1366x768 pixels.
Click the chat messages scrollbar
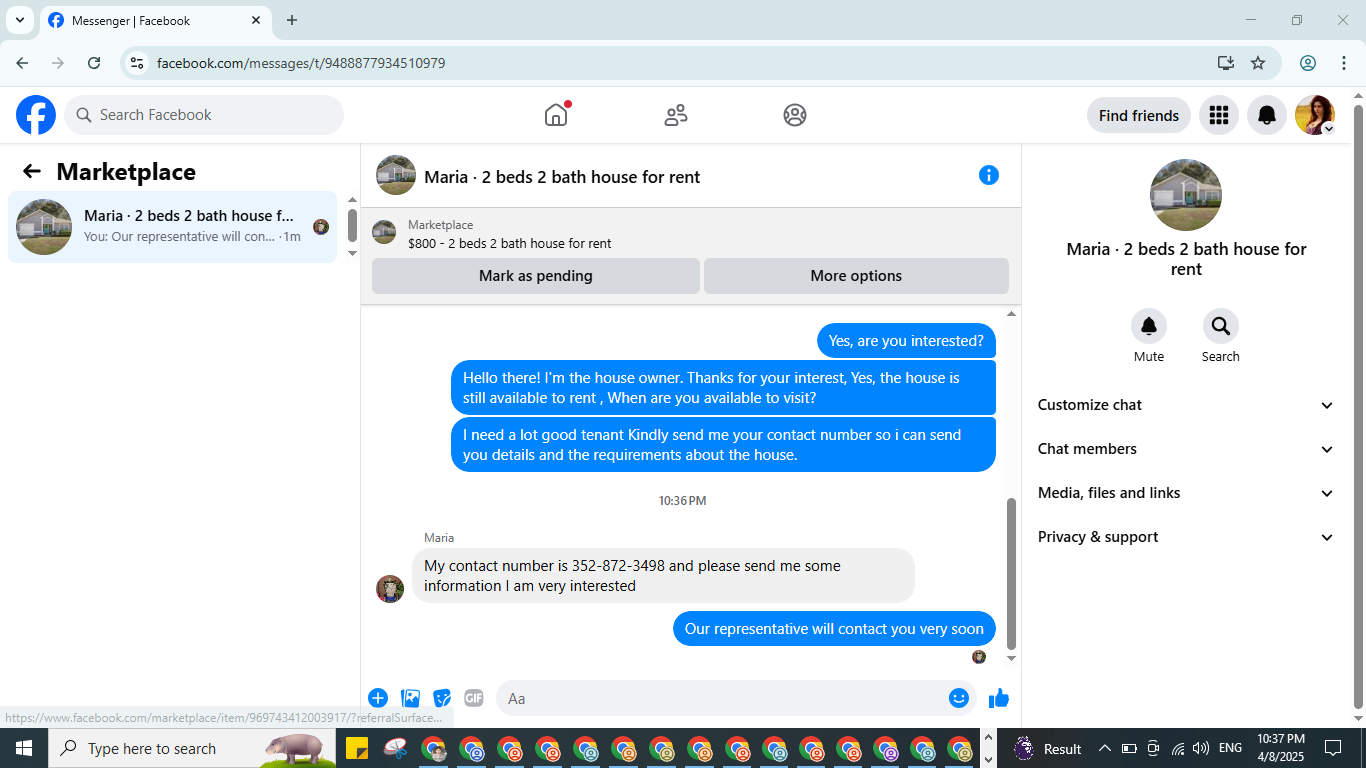click(1011, 575)
